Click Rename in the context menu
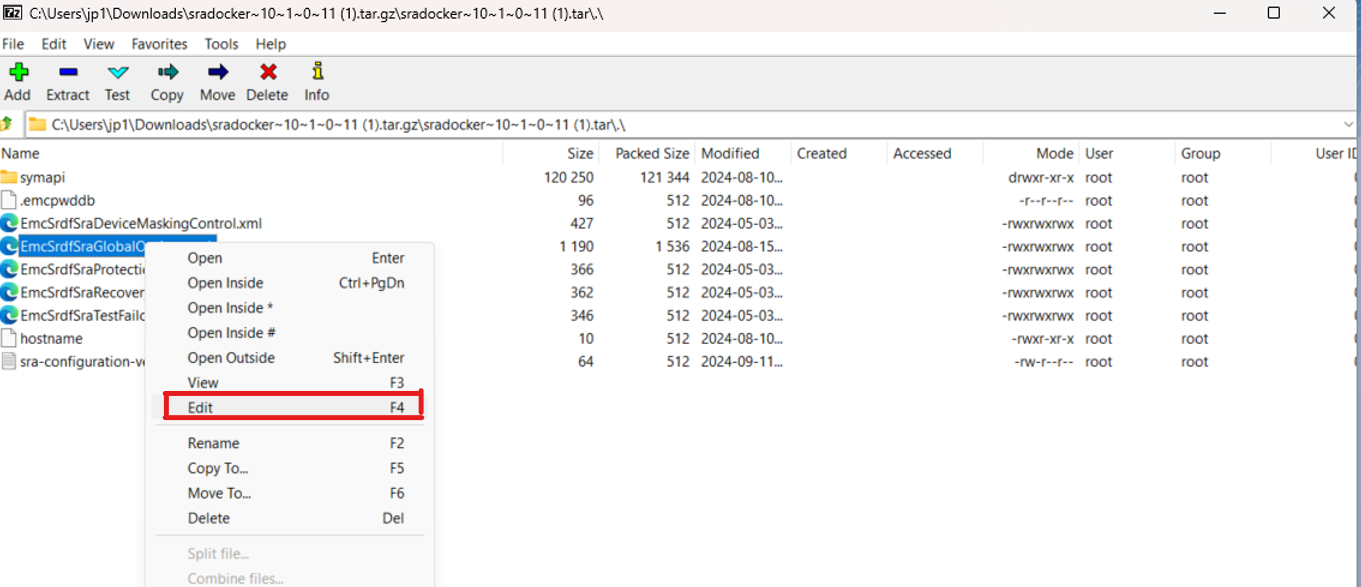Image resolution: width=1361 pixels, height=587 pixels. pyautogui.click(x=211, y=443)
